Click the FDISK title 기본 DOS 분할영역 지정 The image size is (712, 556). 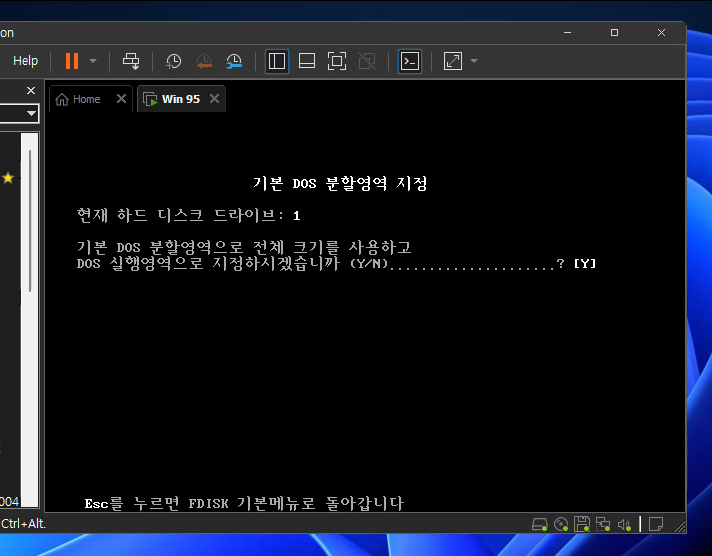click(x=340, y=183)
